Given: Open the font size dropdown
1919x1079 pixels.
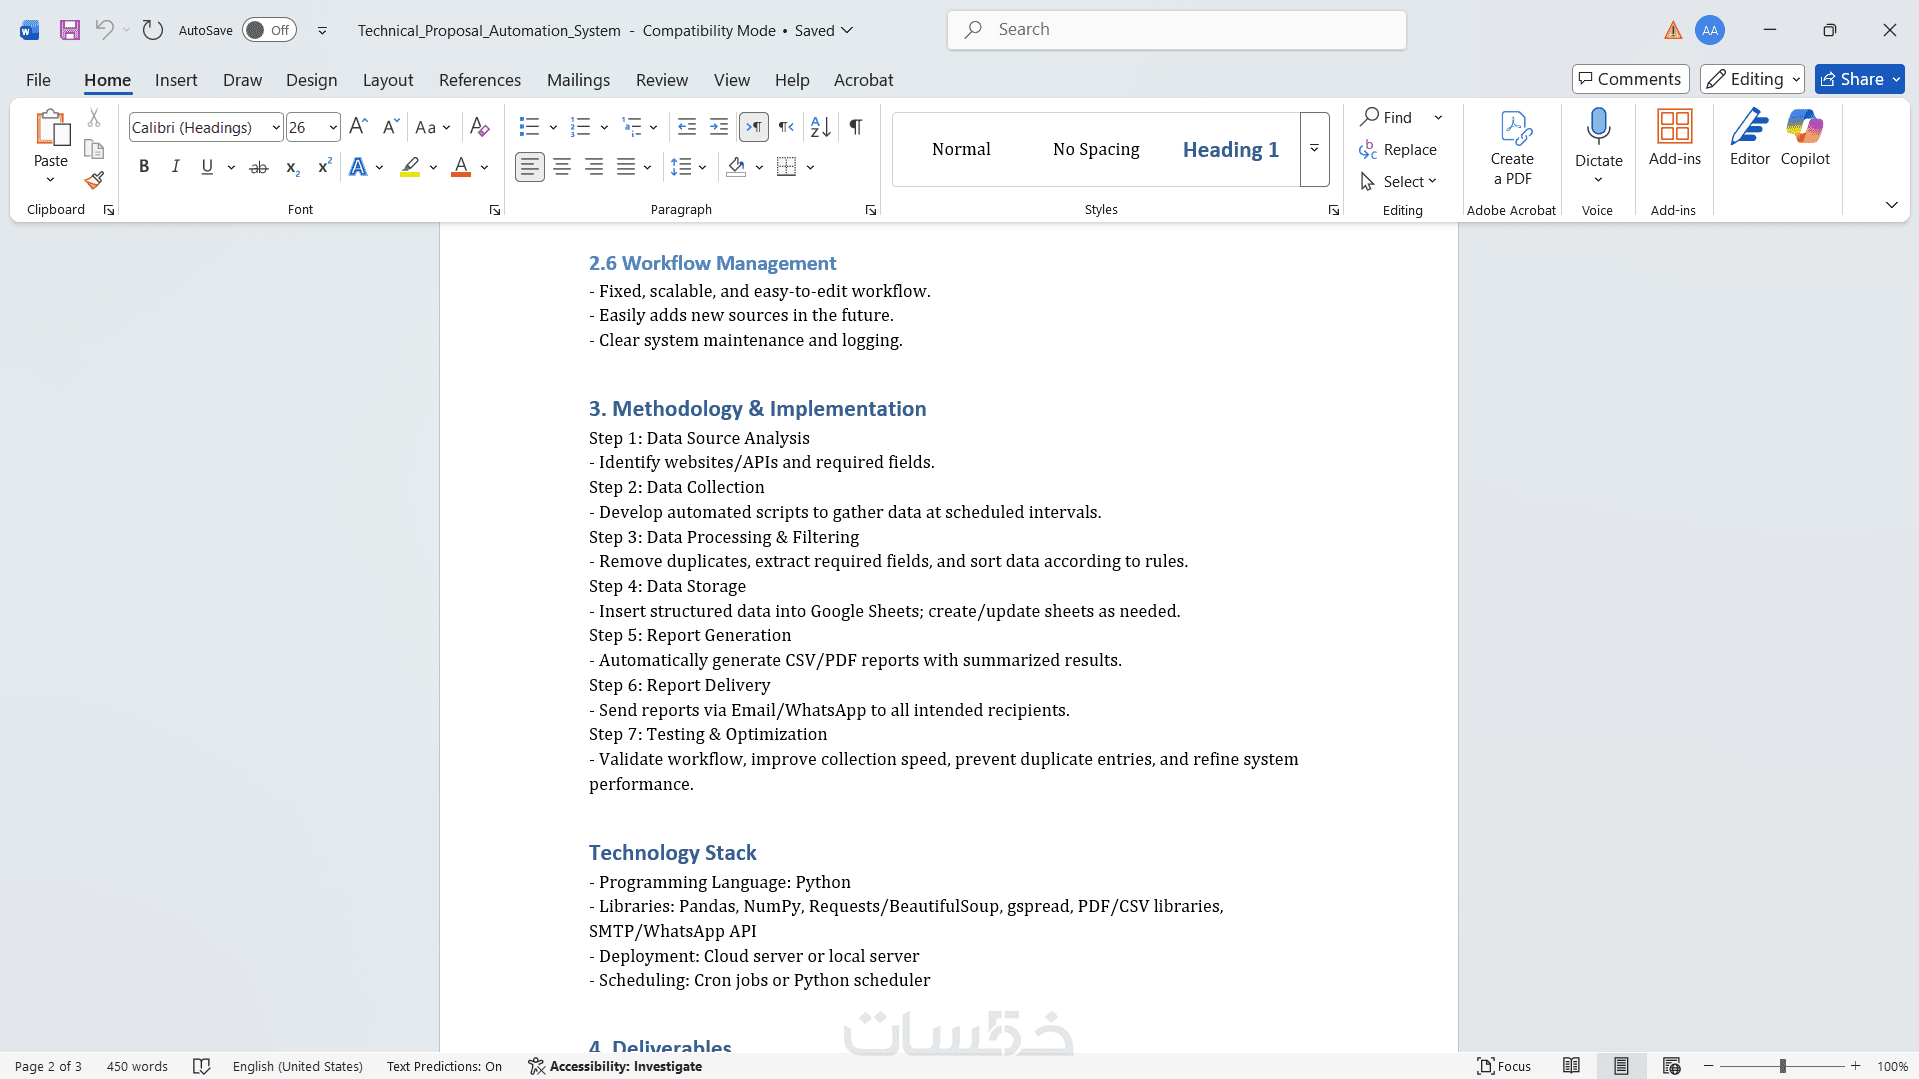Looking at the screenshot, I should (x=333, y=127).
